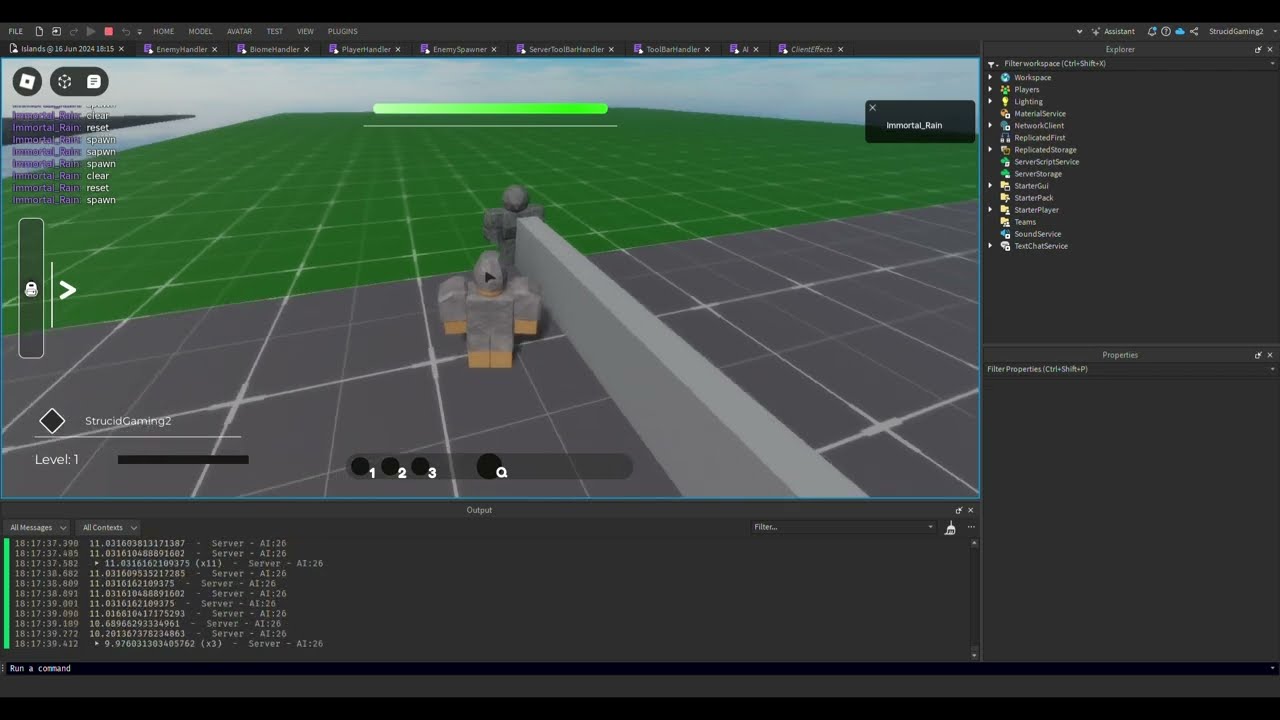Image resolution: width=1280 pixels, height=720 pixels.
Task: Click the white arrow beside the padlock panel
Action: coord(67,290)
